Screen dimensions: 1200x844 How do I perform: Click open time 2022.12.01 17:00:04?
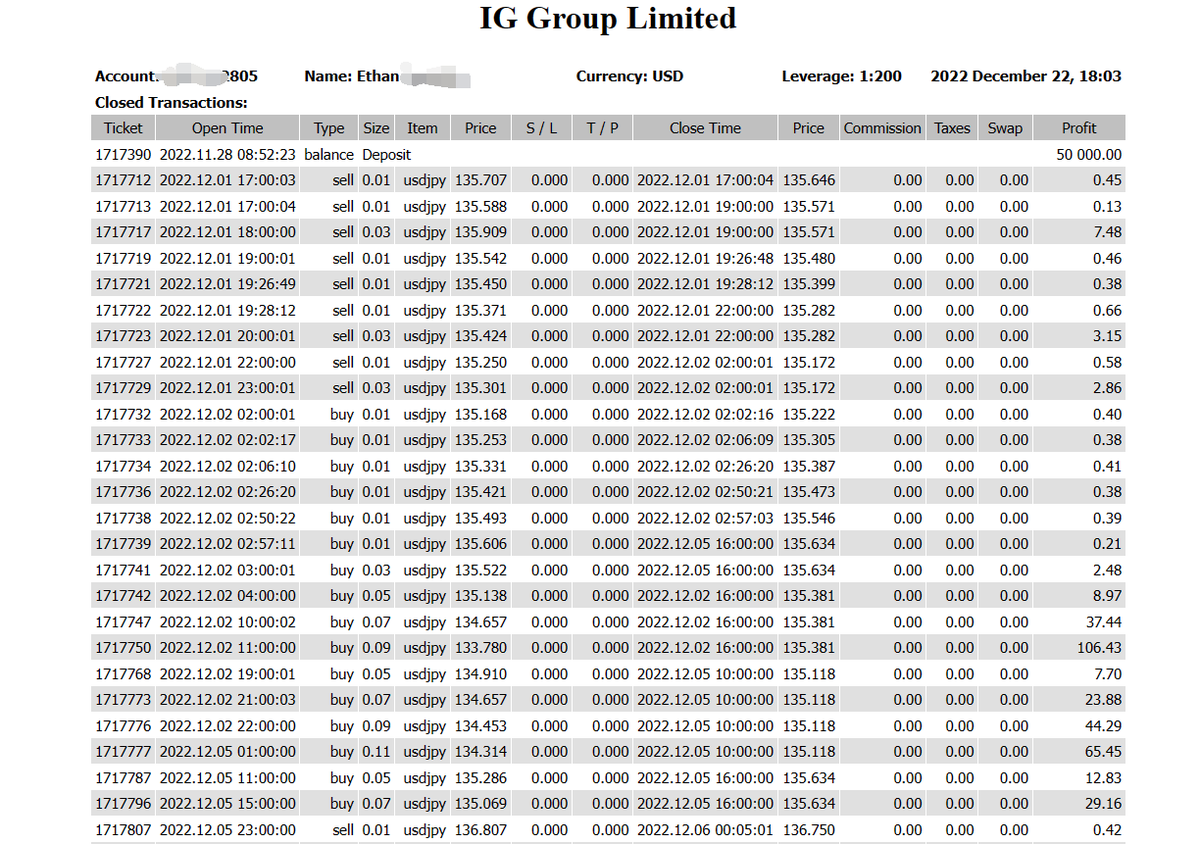pos(228,207)
